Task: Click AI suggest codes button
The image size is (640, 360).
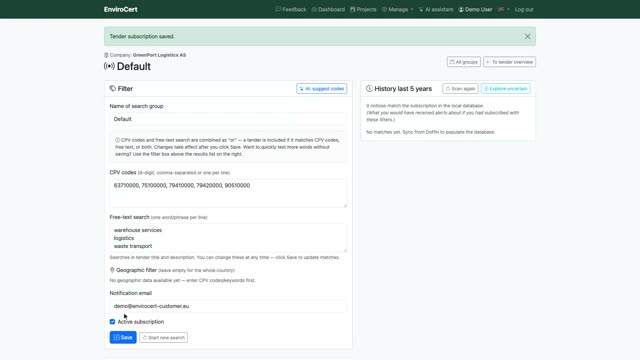Action: point(322,89)
